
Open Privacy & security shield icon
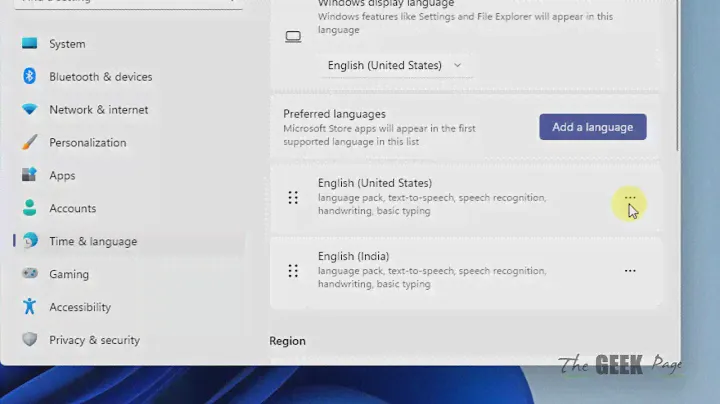click(x=30, y=340)
